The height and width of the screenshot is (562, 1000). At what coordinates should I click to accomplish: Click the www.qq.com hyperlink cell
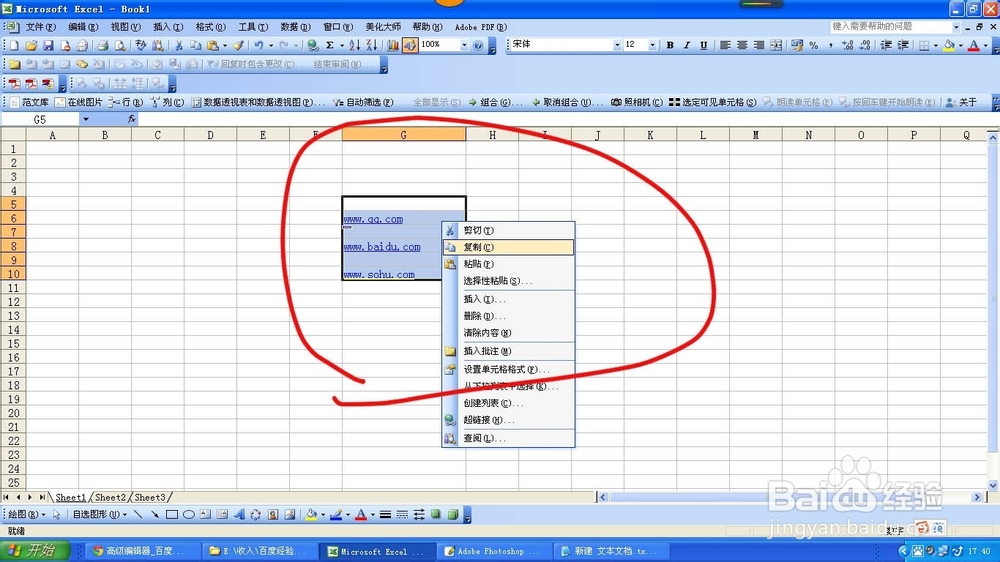[x=373, y=219]
